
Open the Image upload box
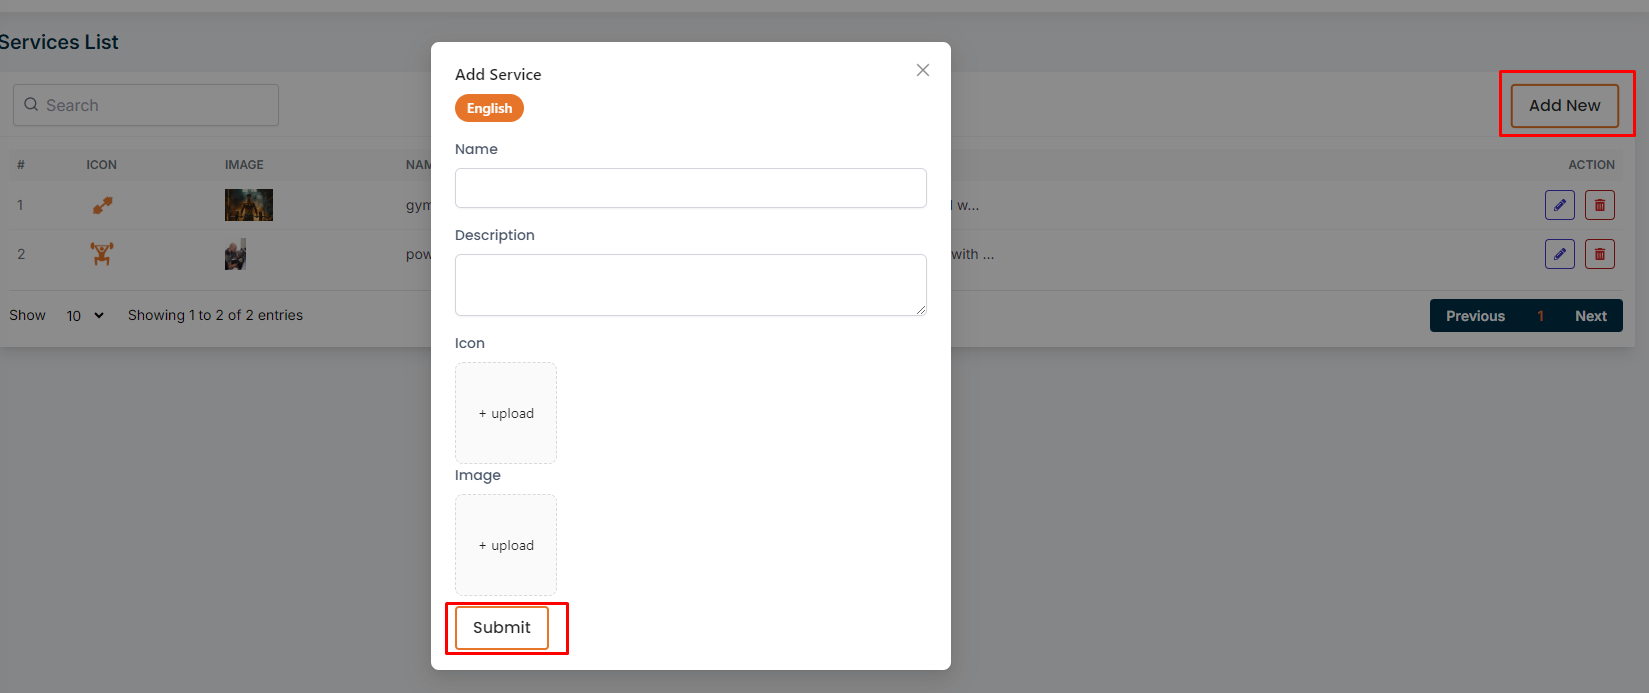coord(506,545)
